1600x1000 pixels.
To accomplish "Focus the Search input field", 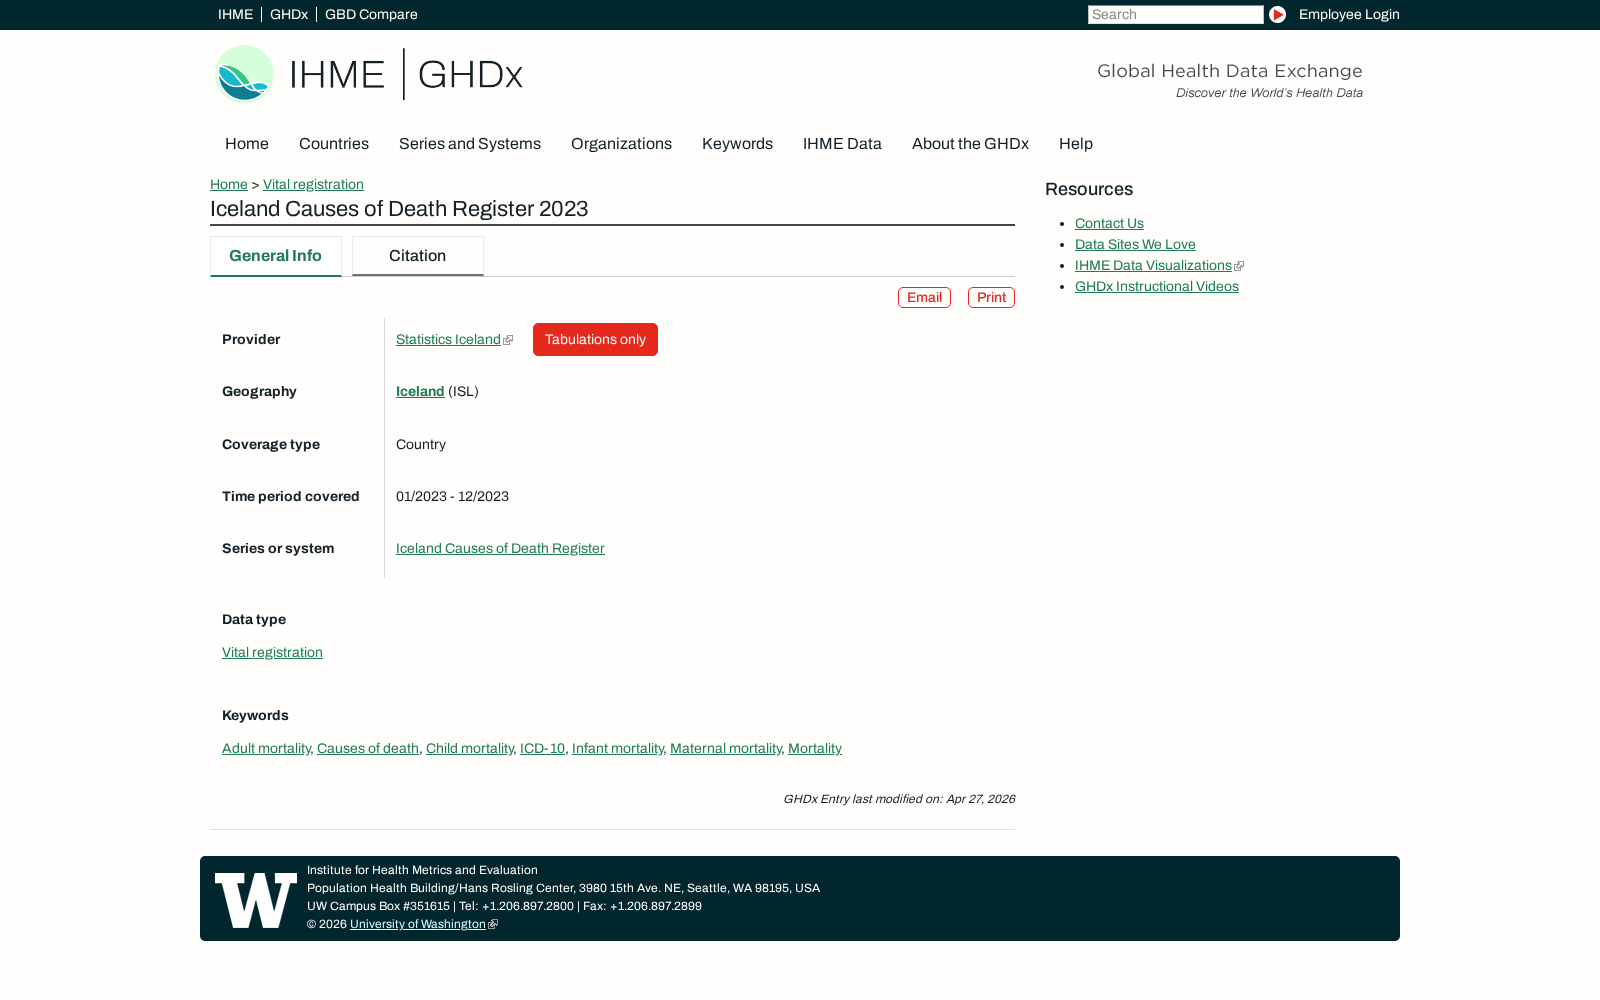I will pos(1176,15).
